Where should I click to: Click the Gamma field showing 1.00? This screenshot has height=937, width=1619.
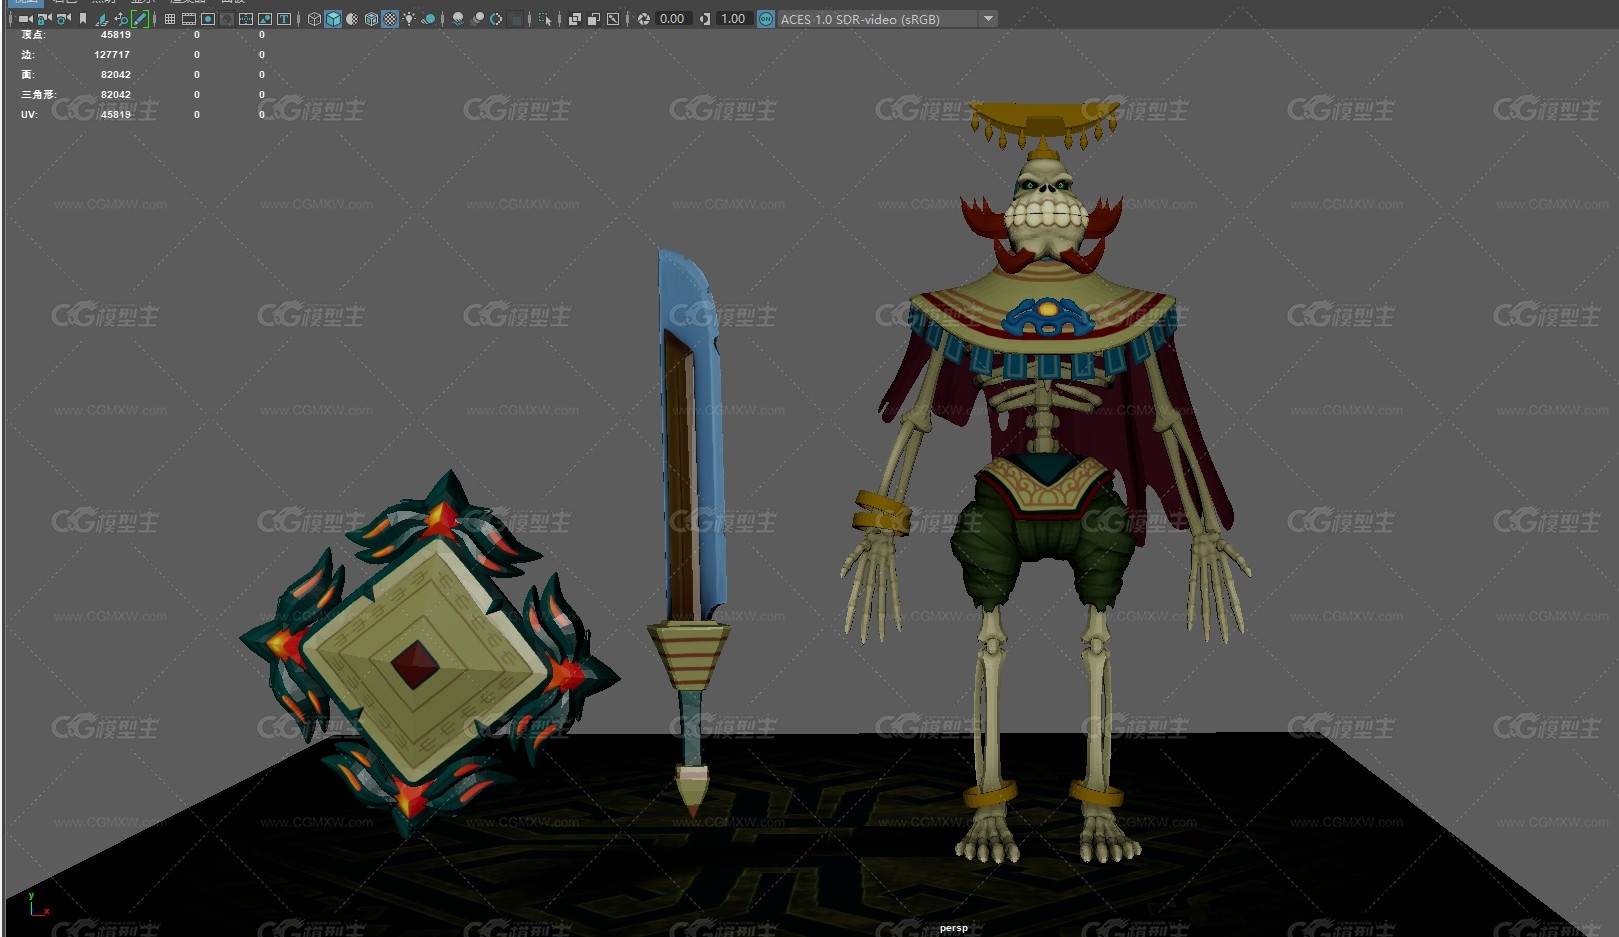click(734, 19)
